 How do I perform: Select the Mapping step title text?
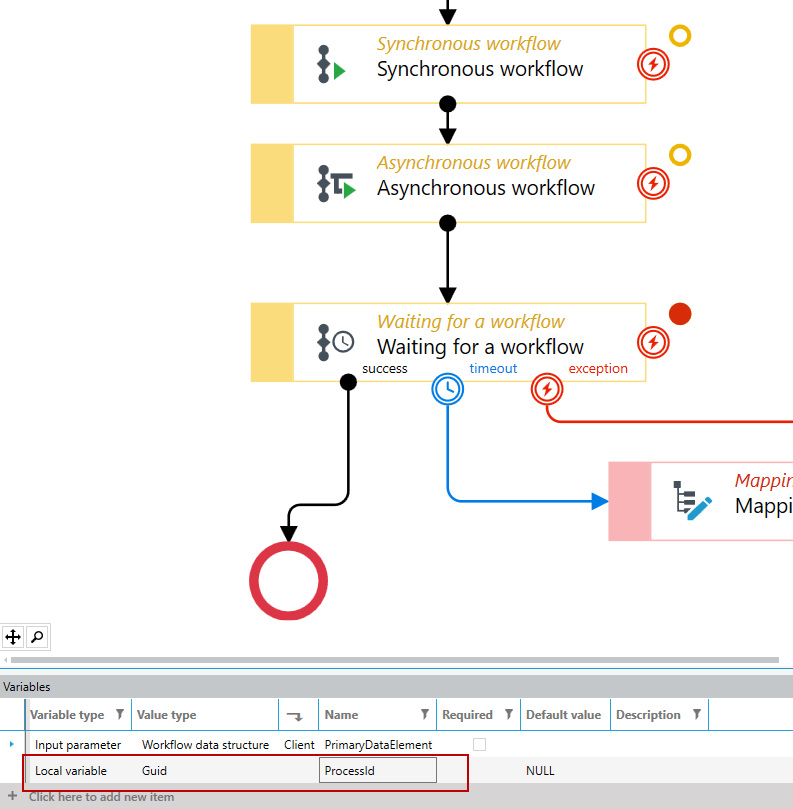click(764, 506)
